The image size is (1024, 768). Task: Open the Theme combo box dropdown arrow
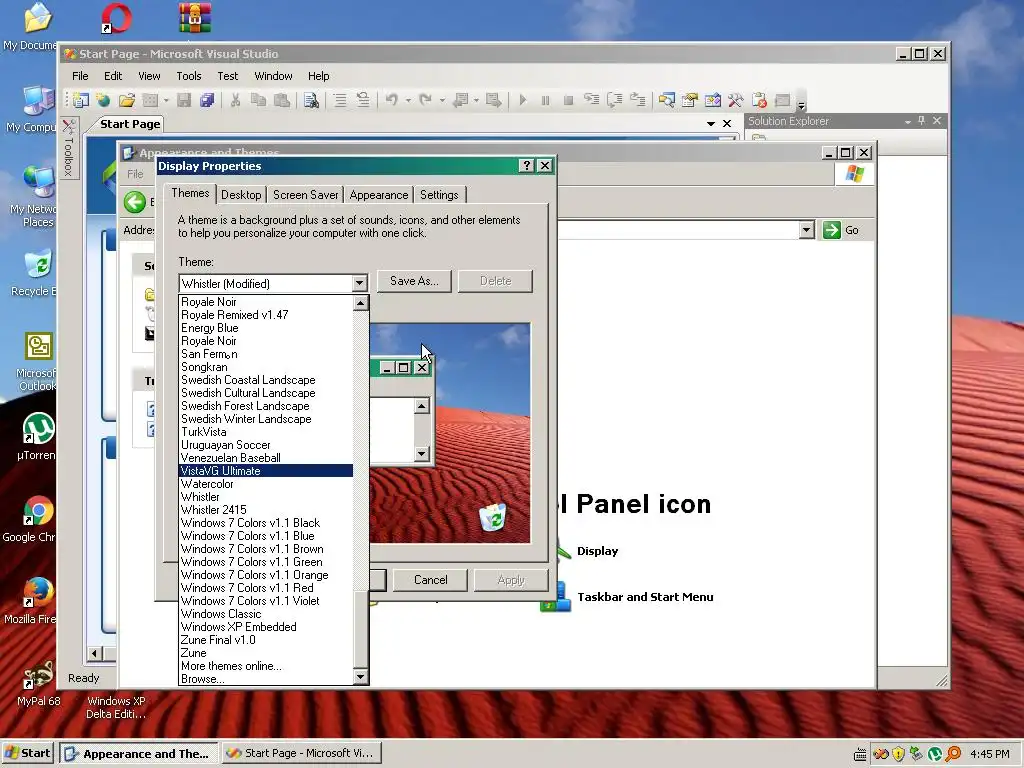(359, 283)
